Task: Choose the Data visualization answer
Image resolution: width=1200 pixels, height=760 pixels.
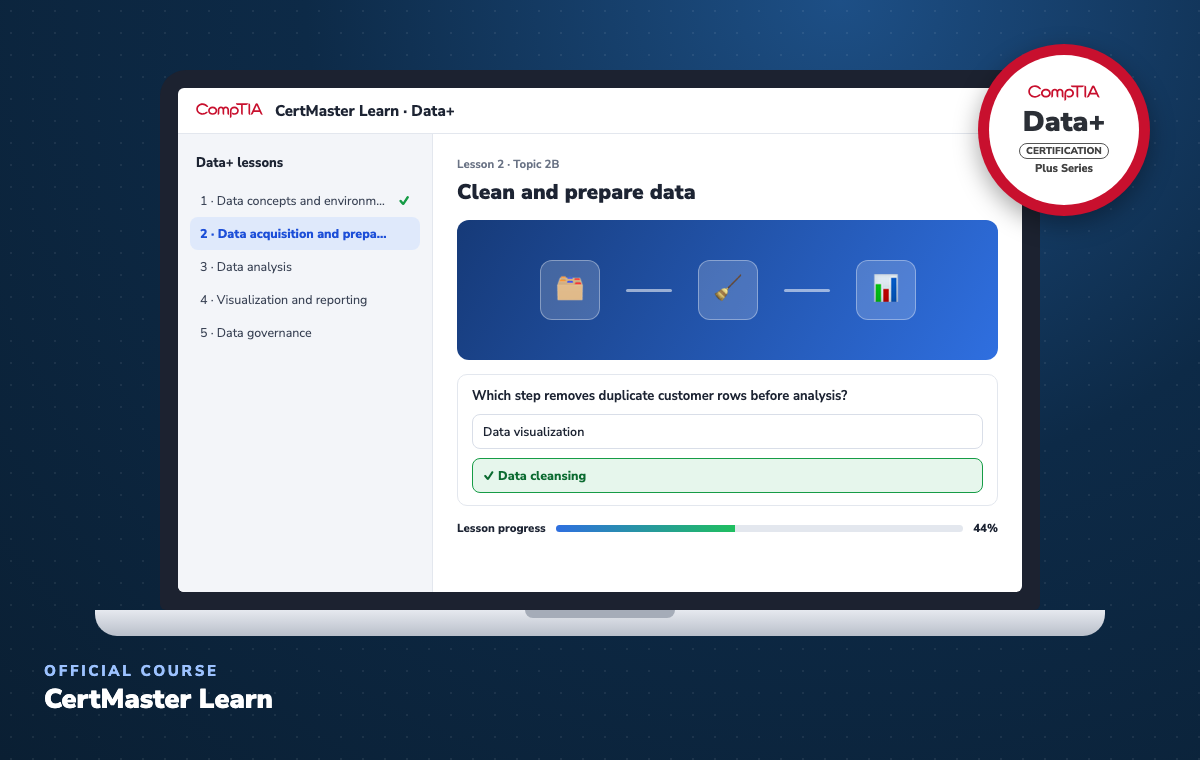Action: pos(727,432)
